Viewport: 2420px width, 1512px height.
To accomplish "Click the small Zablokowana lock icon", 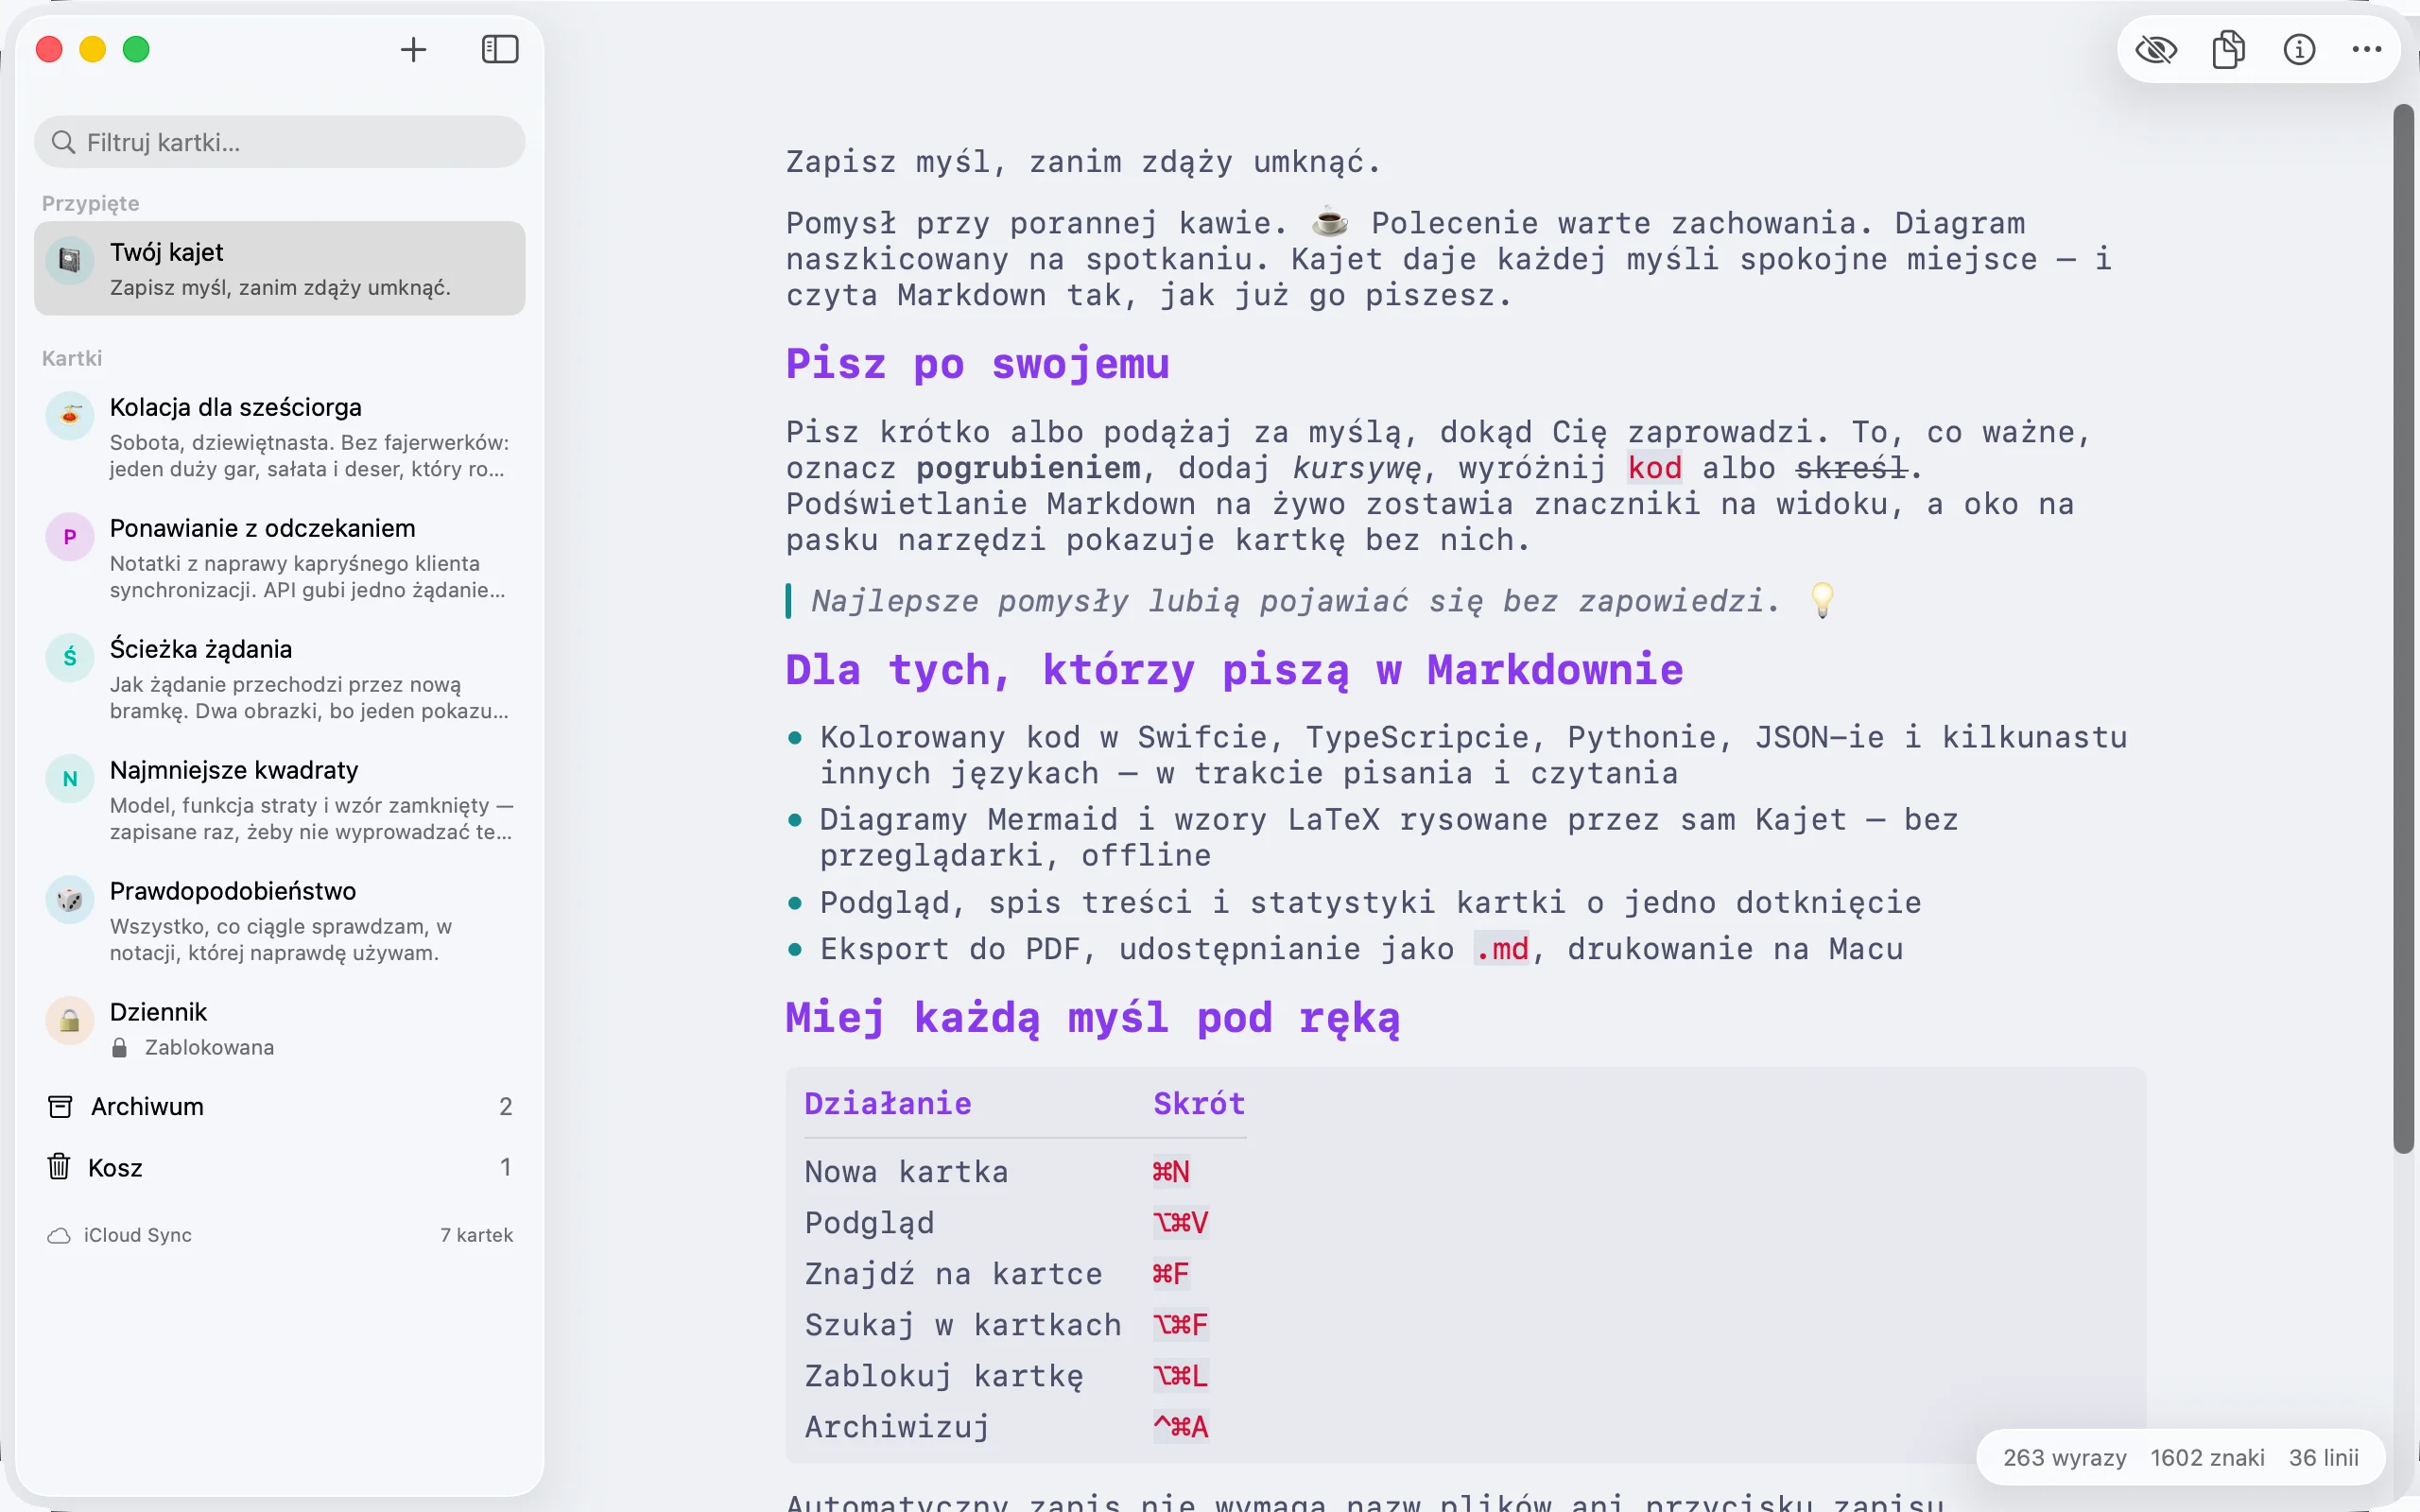I will [119, 1047].
